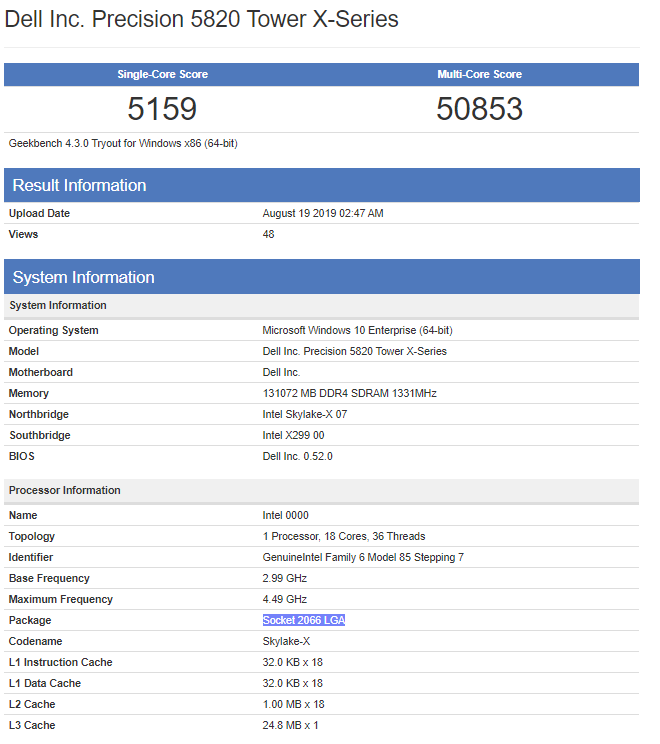Click the value Intel X299 00
The image size is (660, 744).
[293, 435]
